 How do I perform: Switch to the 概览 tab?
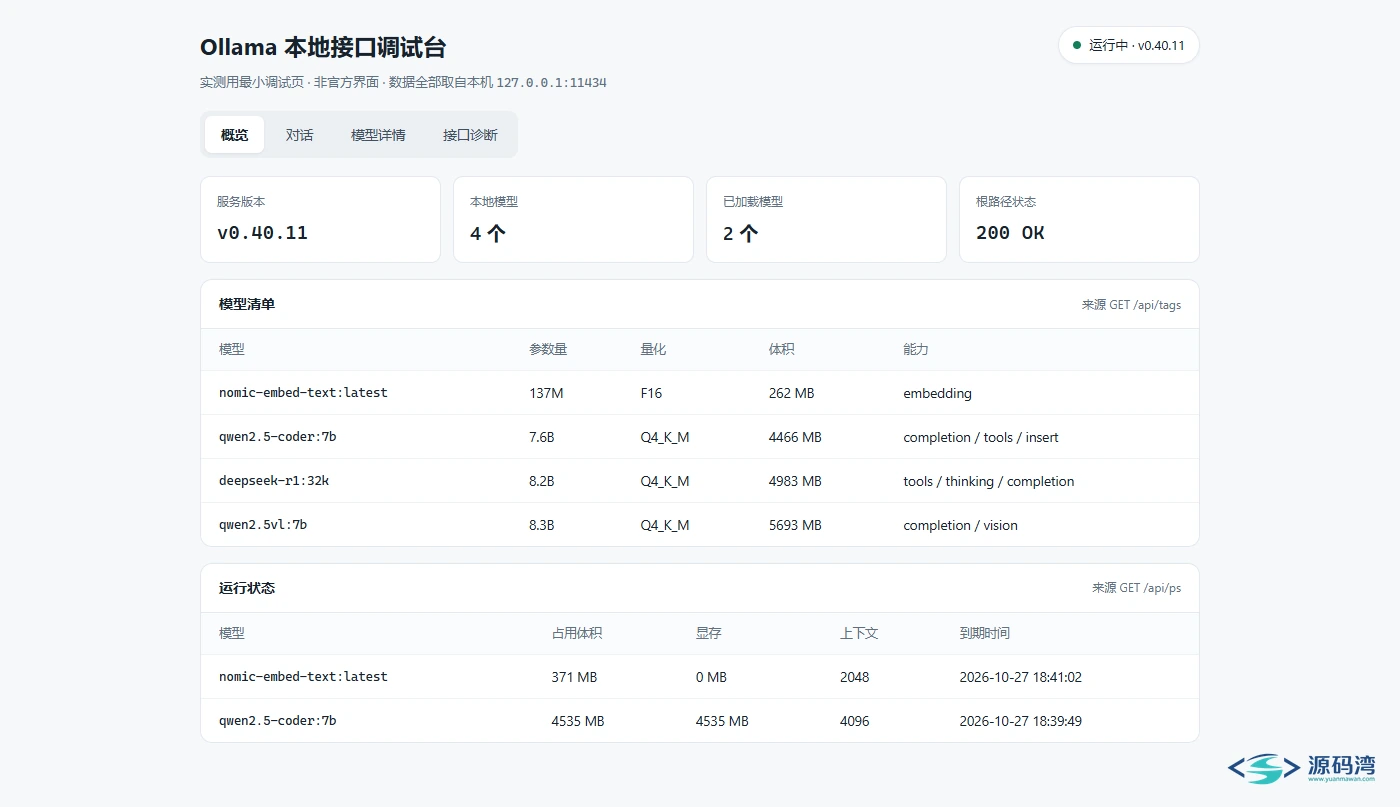tap(234, 135)
